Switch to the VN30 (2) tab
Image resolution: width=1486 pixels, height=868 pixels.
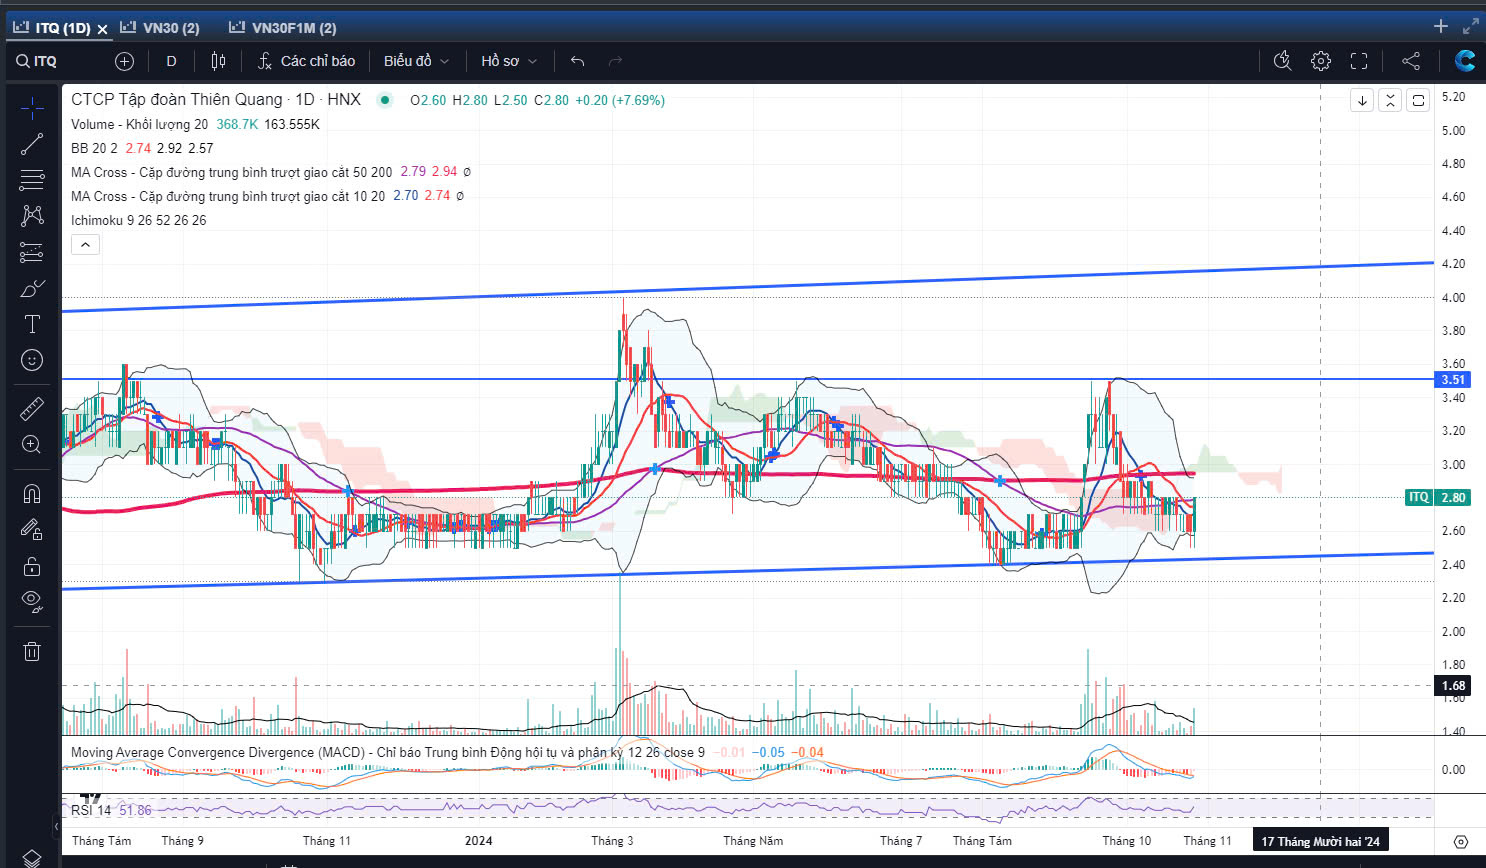point(160,28)
